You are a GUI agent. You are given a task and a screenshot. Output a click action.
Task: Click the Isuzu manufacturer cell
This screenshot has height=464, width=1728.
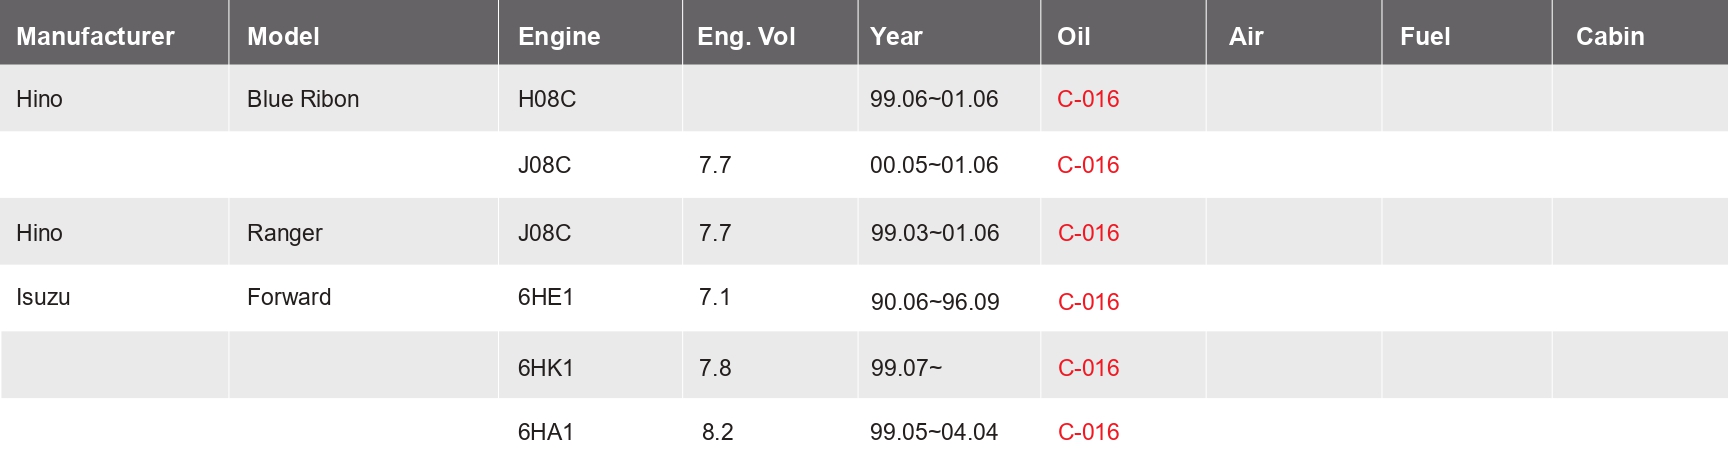tap(43, 297)
